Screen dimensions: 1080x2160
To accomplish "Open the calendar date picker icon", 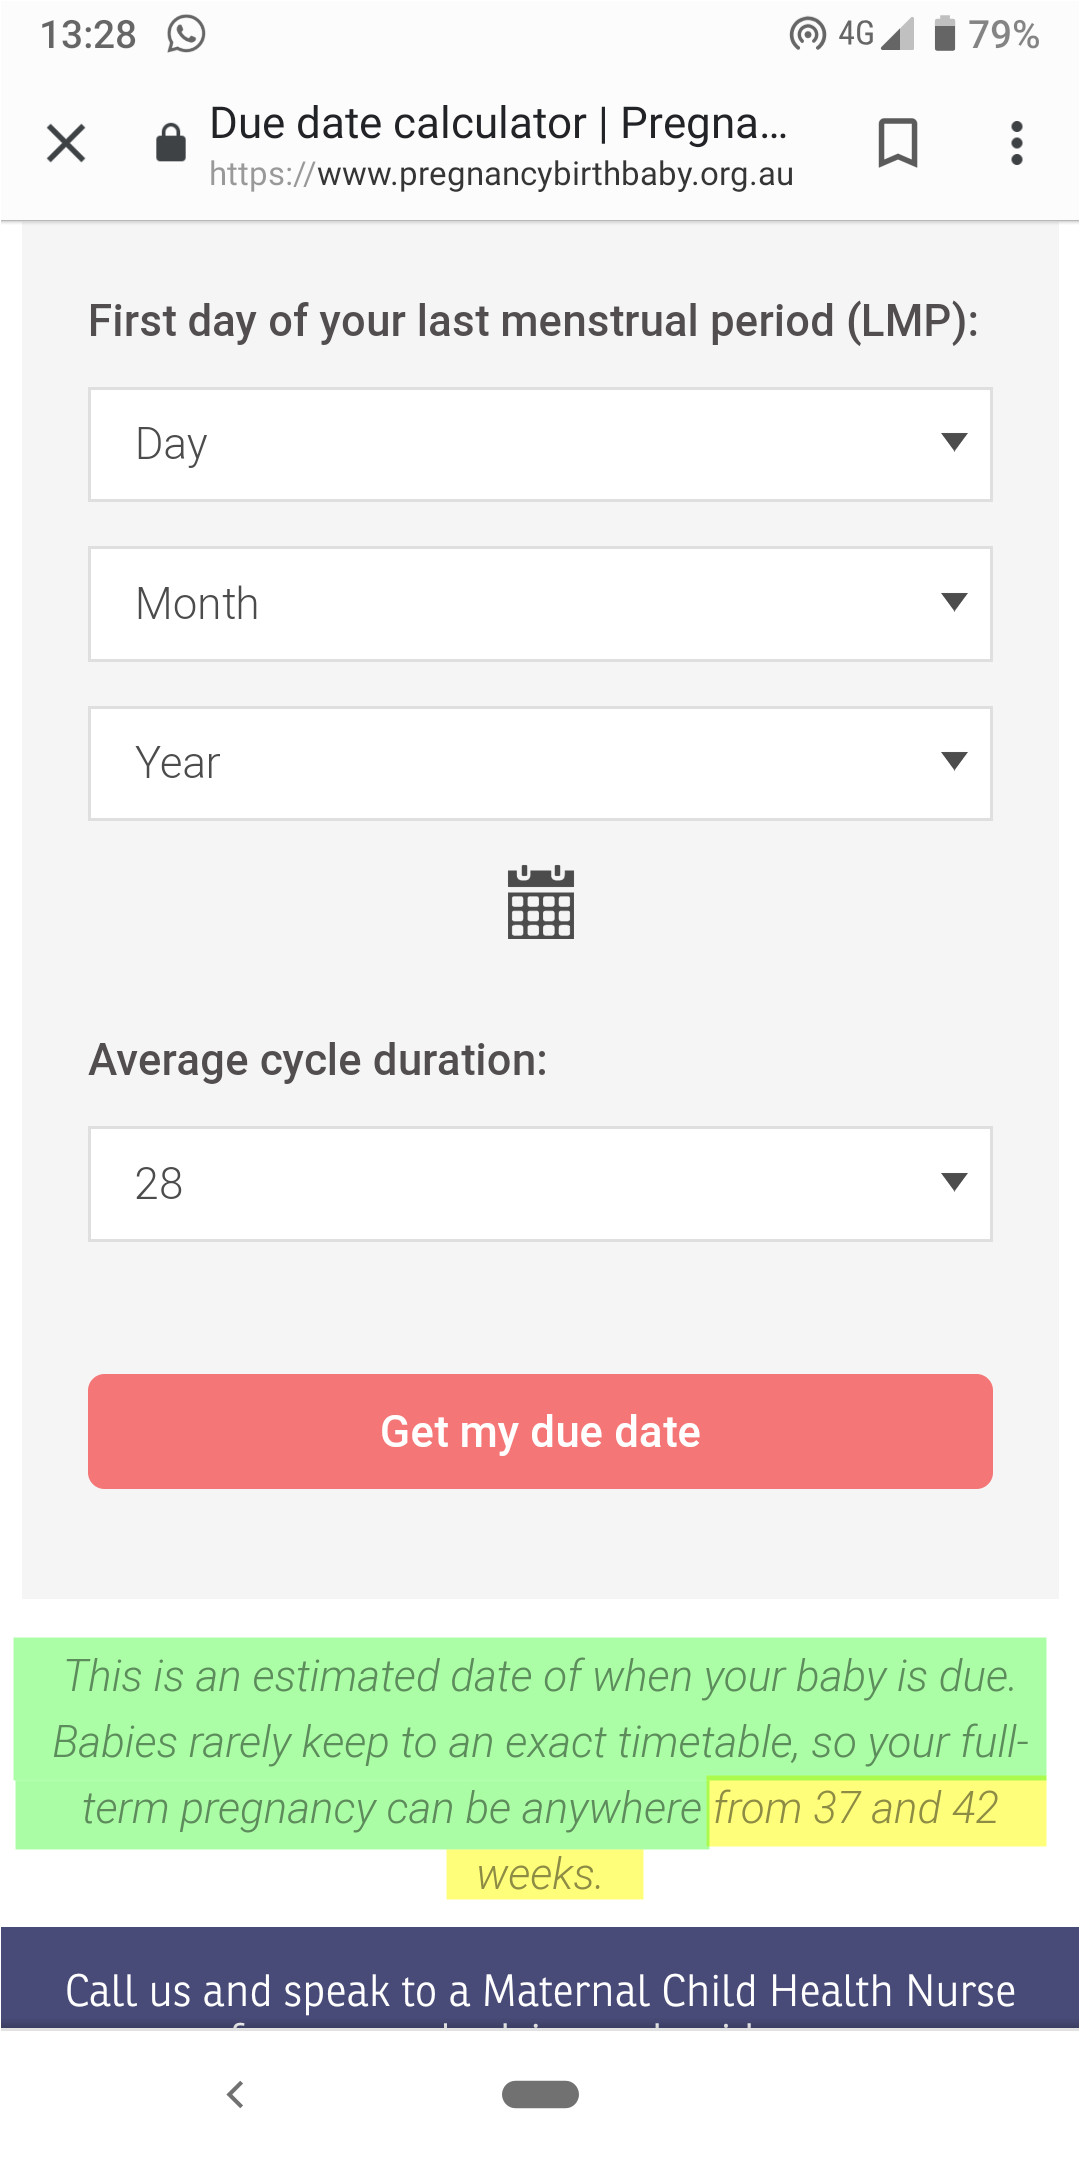I will point(540,903).
